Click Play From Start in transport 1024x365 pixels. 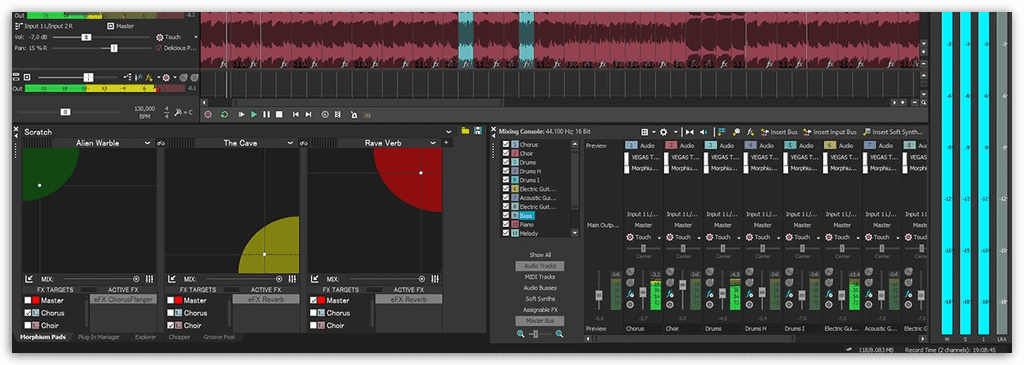(242, 114)
